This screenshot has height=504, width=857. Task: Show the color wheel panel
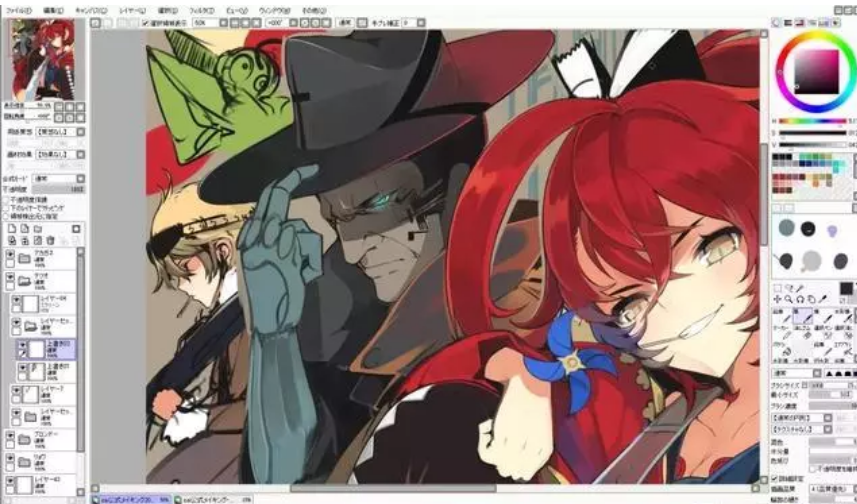click(x=776, y=23)
